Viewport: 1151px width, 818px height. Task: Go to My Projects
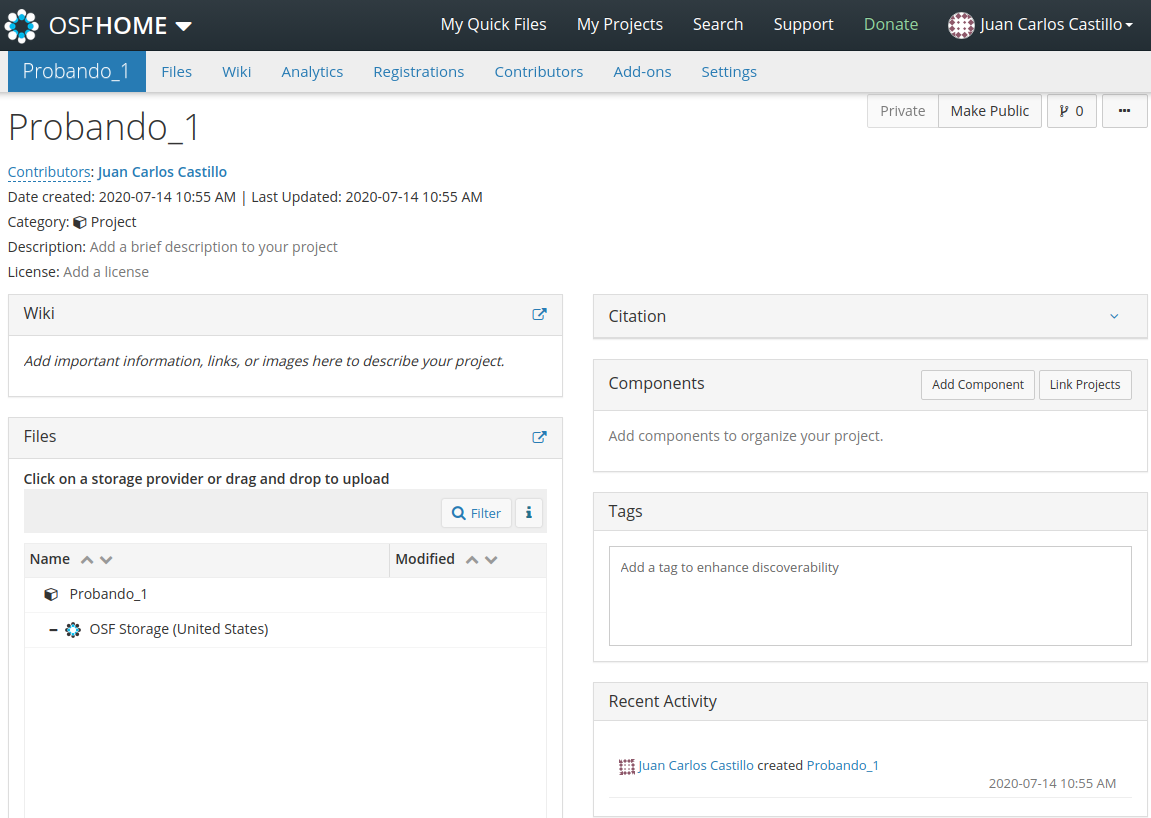[x=620, y=24]
